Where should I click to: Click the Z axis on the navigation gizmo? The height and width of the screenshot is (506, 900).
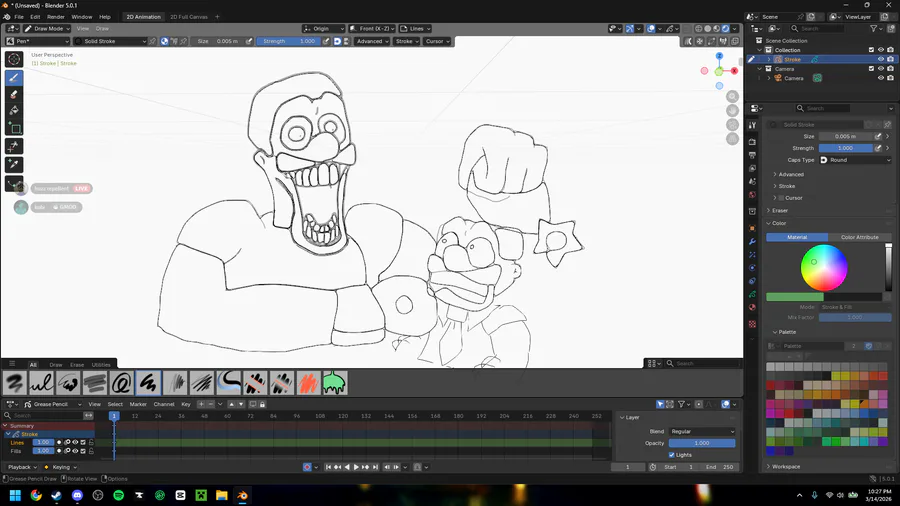coord(719,56)
